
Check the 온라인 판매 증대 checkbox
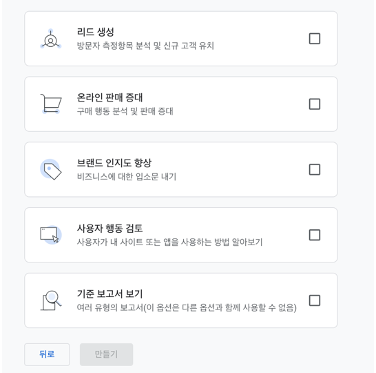314,104
